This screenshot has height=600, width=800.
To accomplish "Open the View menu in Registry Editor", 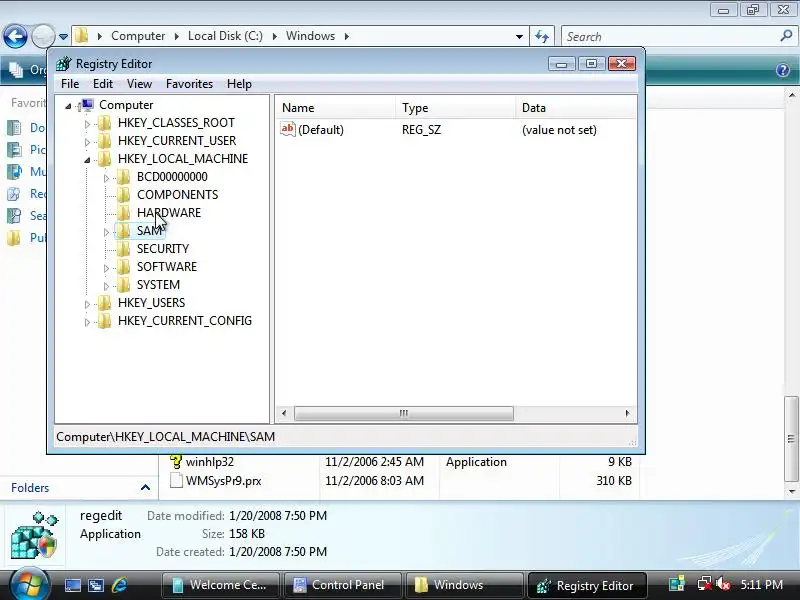I will pos(139,84).
